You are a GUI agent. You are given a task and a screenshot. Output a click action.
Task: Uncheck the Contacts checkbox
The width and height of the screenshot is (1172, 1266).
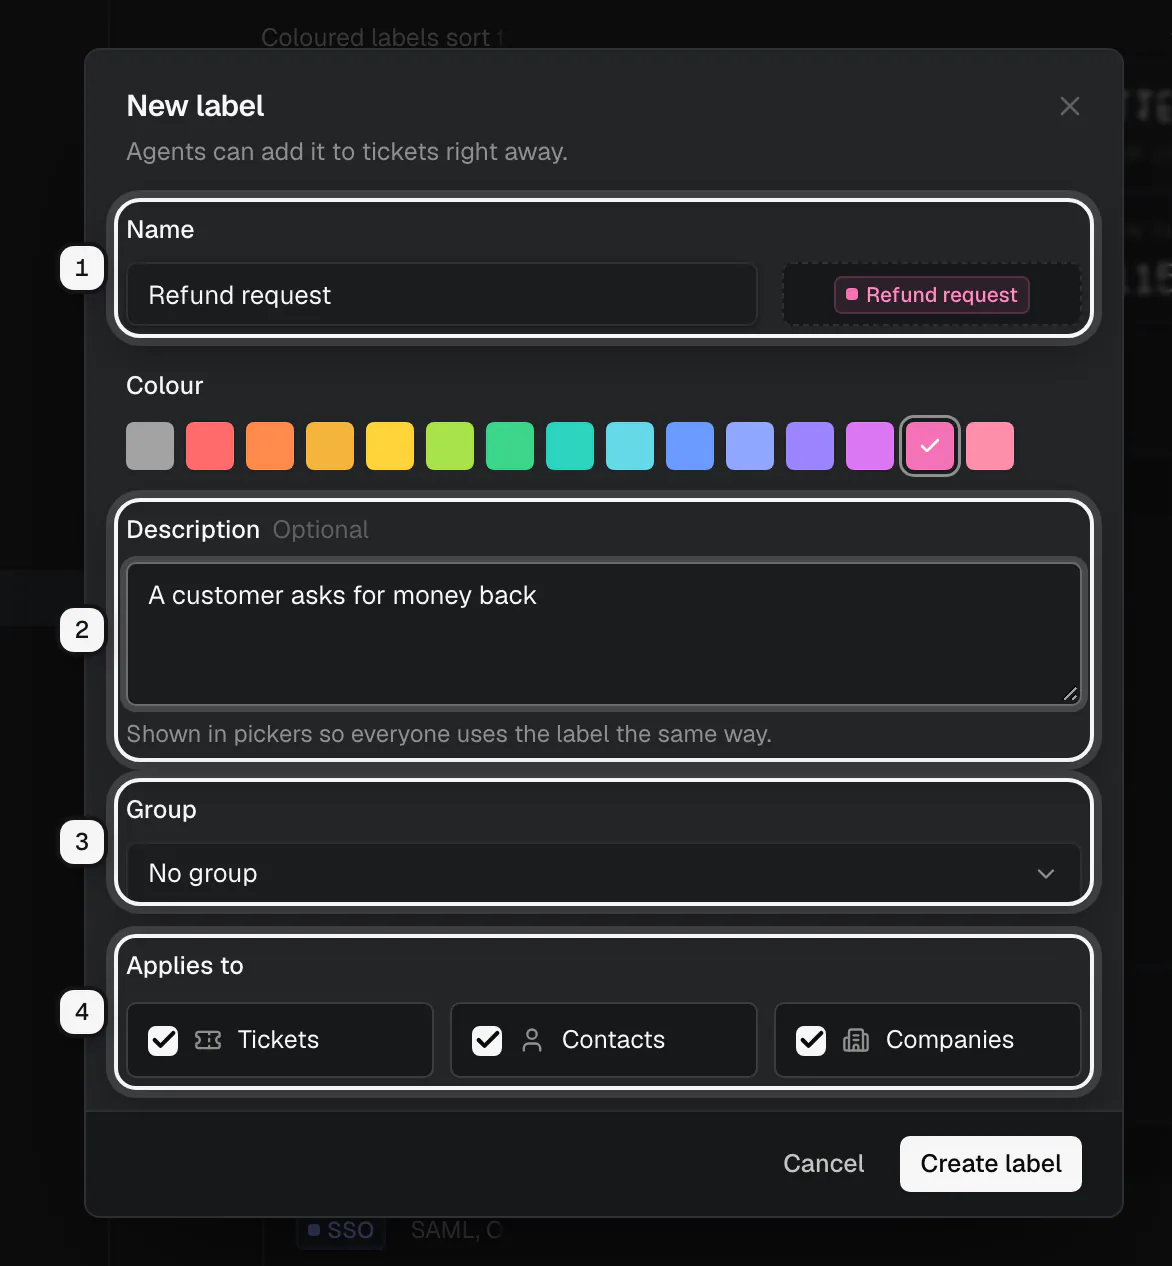click(487, 1041)
